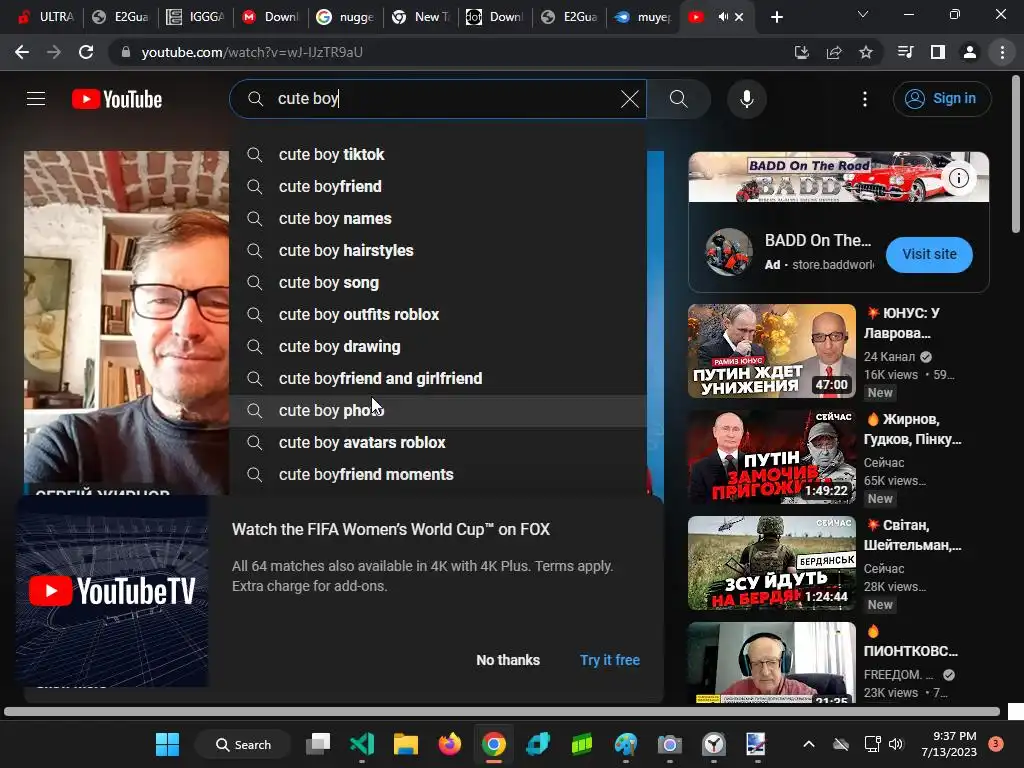Click in the search field containing cute boy
The image size is (1024, 768).
[438, 99]
